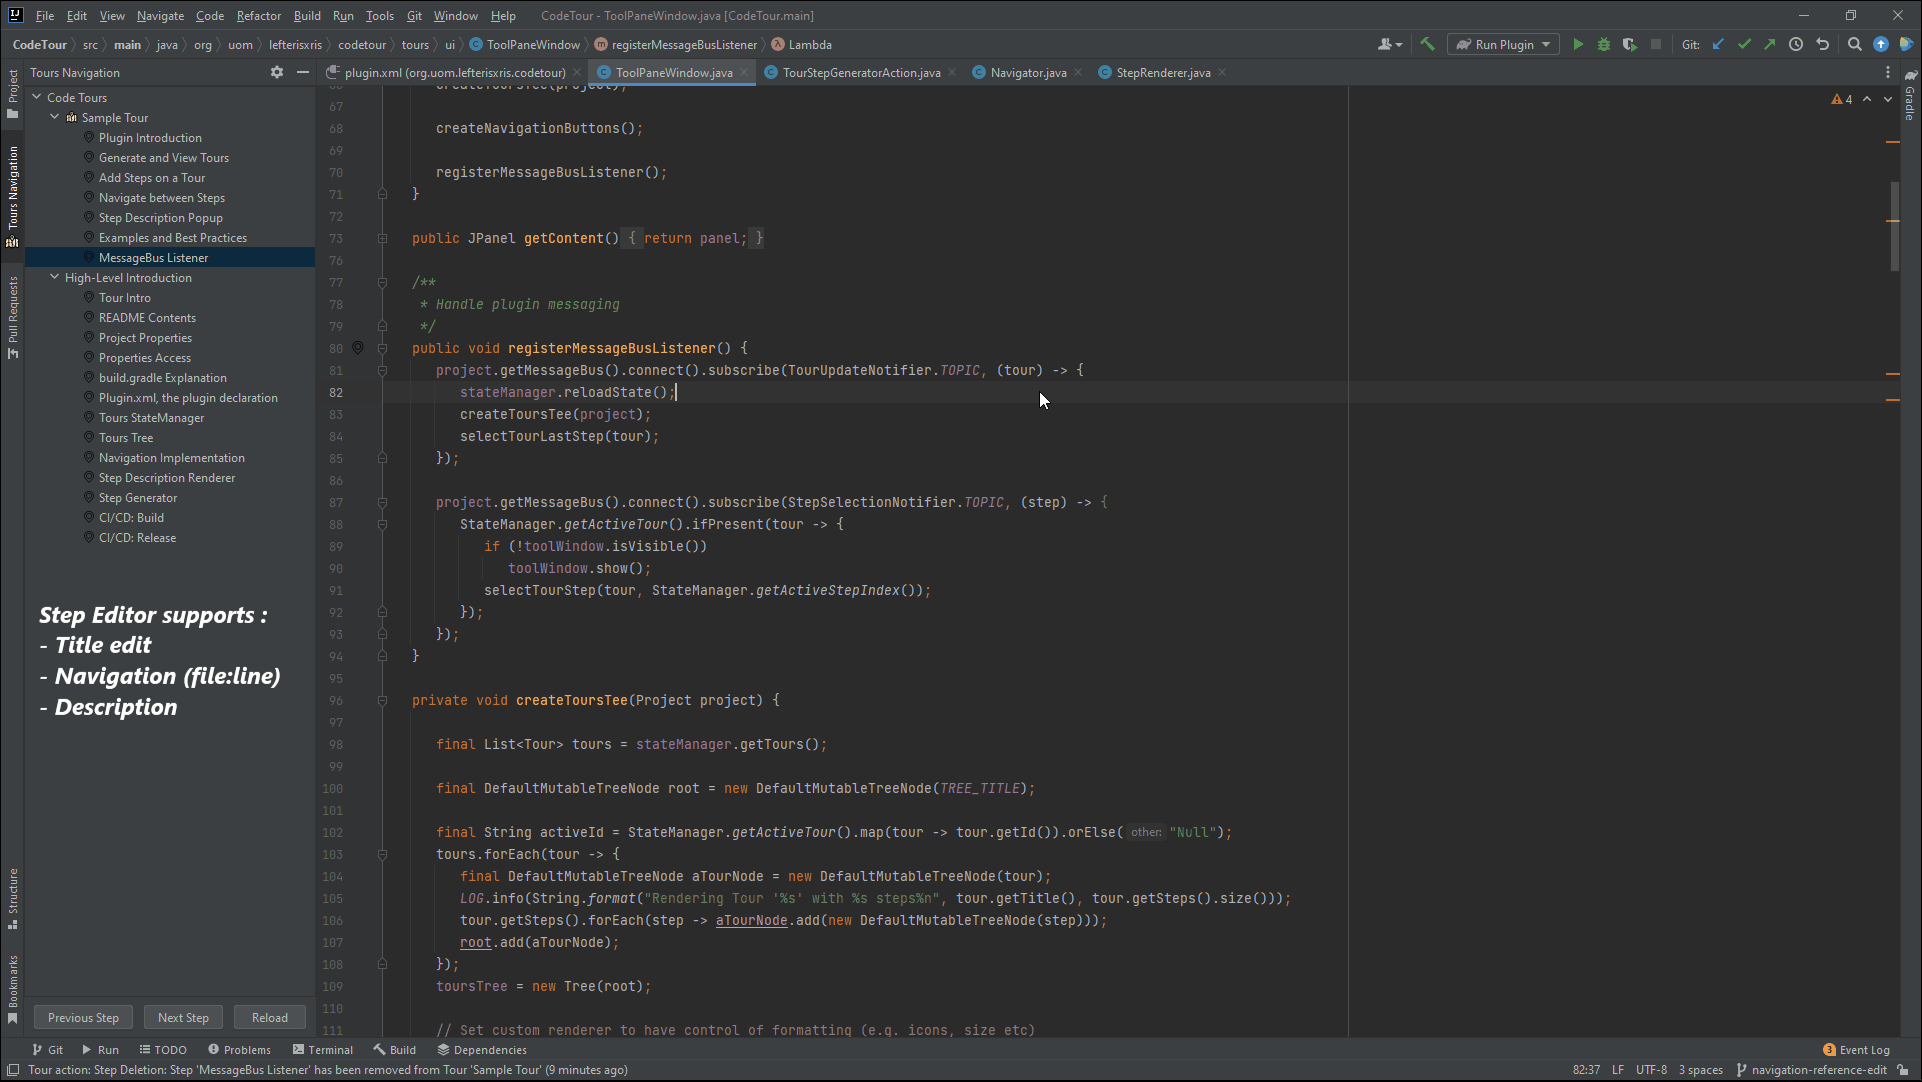
Task: Click the Build hammer icon in toolbar
Action: point(1427,44)
